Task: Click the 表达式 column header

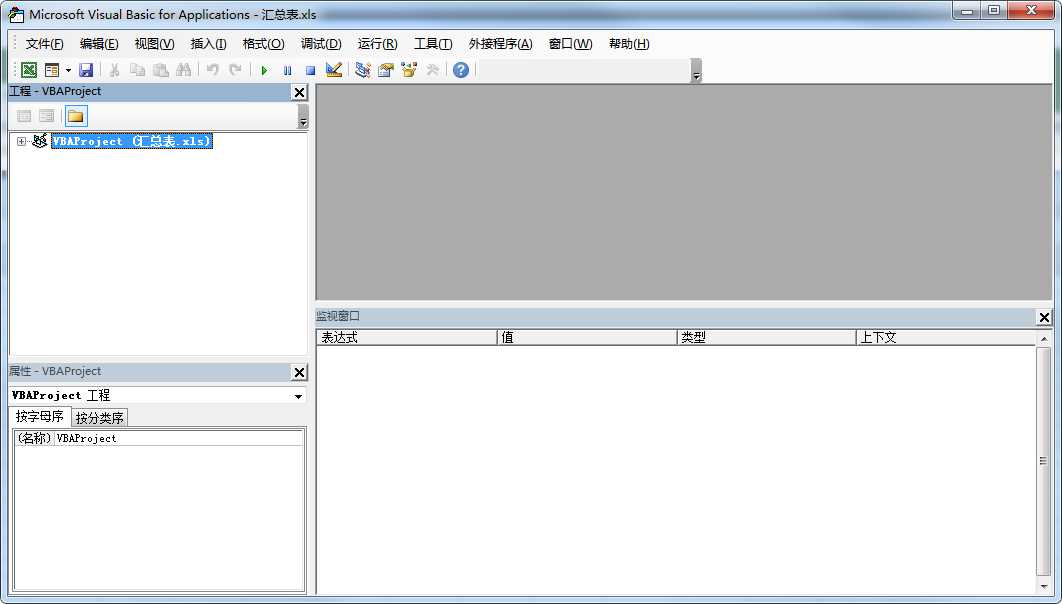Action: pyautogui.click(x=406, y=337)
